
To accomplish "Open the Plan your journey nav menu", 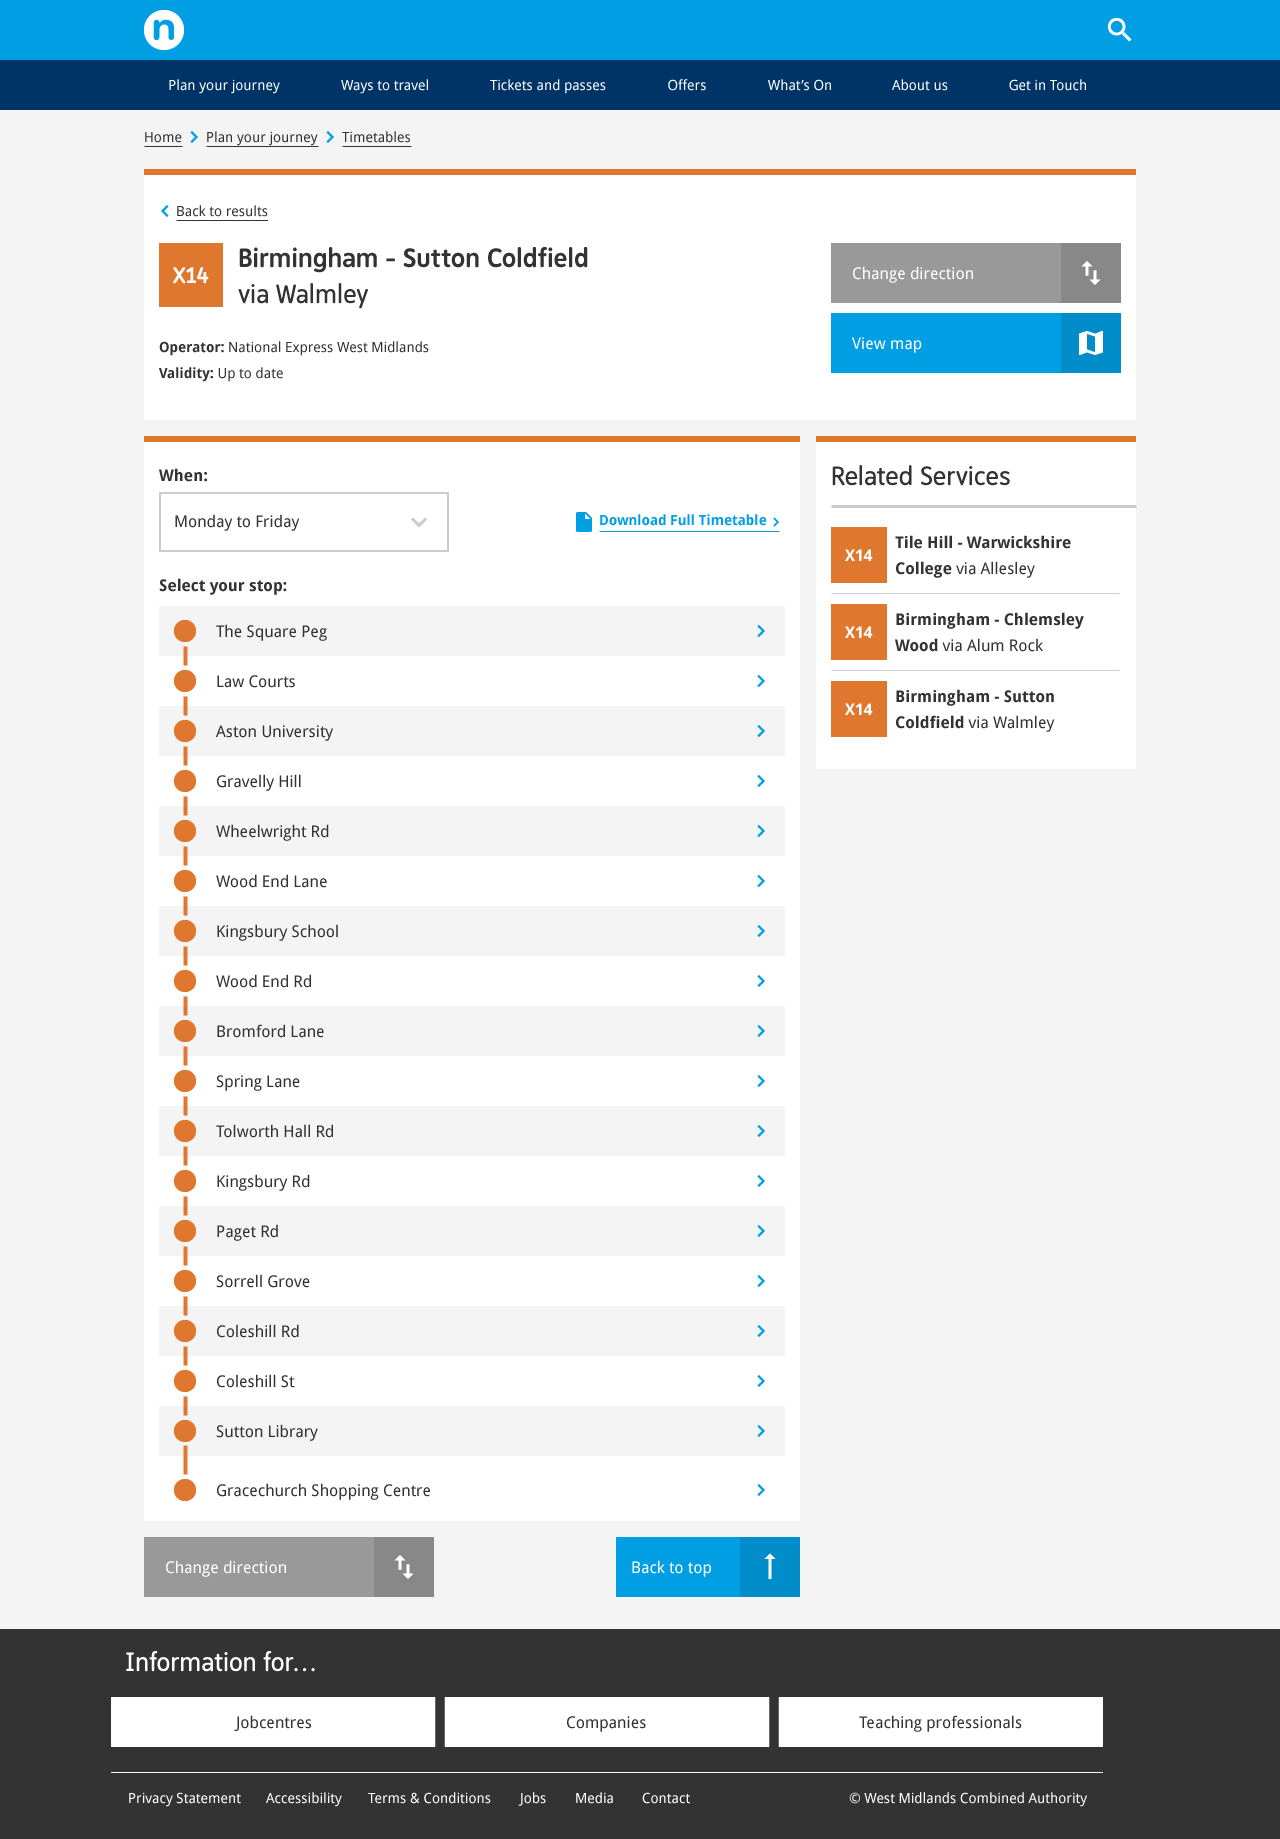I will [224, 85].
